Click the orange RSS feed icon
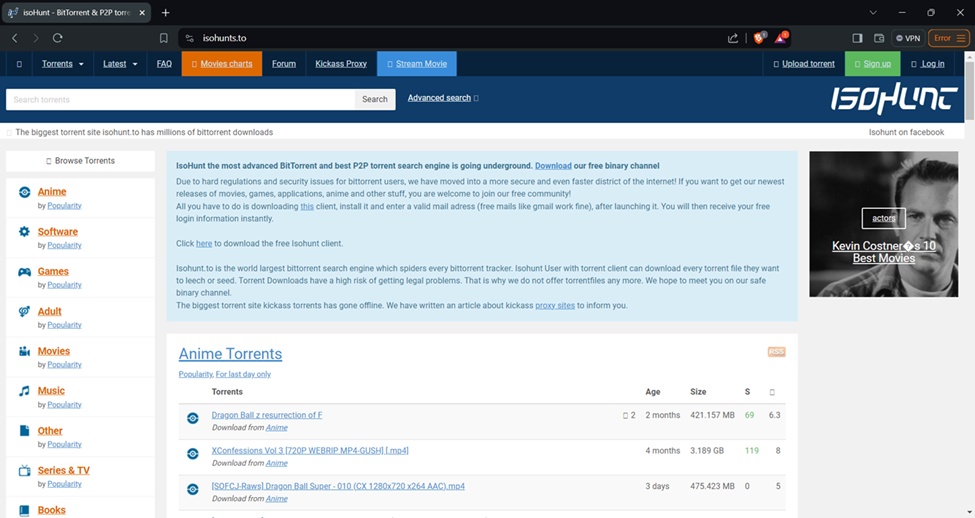Viewport: 975px width, 518px height. click(x=776, y=352)
